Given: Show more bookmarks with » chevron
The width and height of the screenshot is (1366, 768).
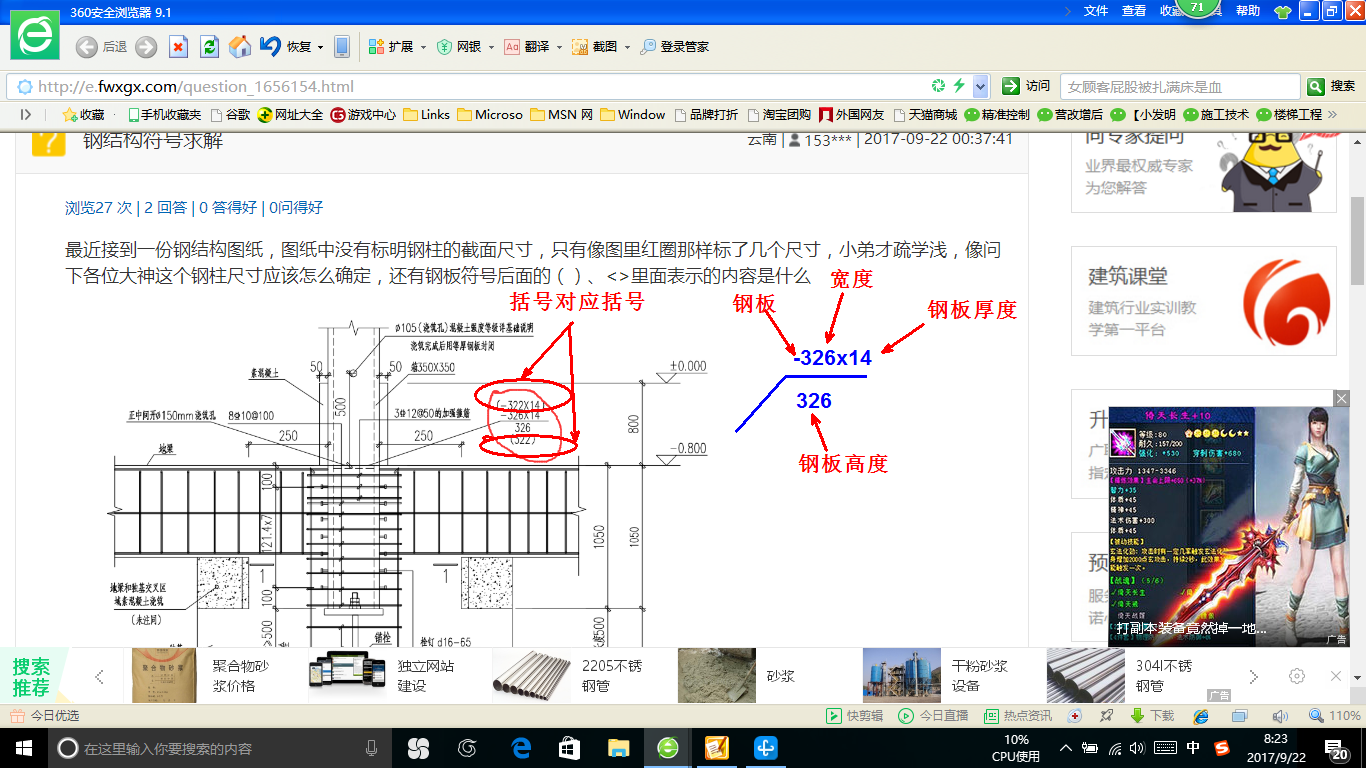Looking at the screenshot, I should (x=1332, y=115).
